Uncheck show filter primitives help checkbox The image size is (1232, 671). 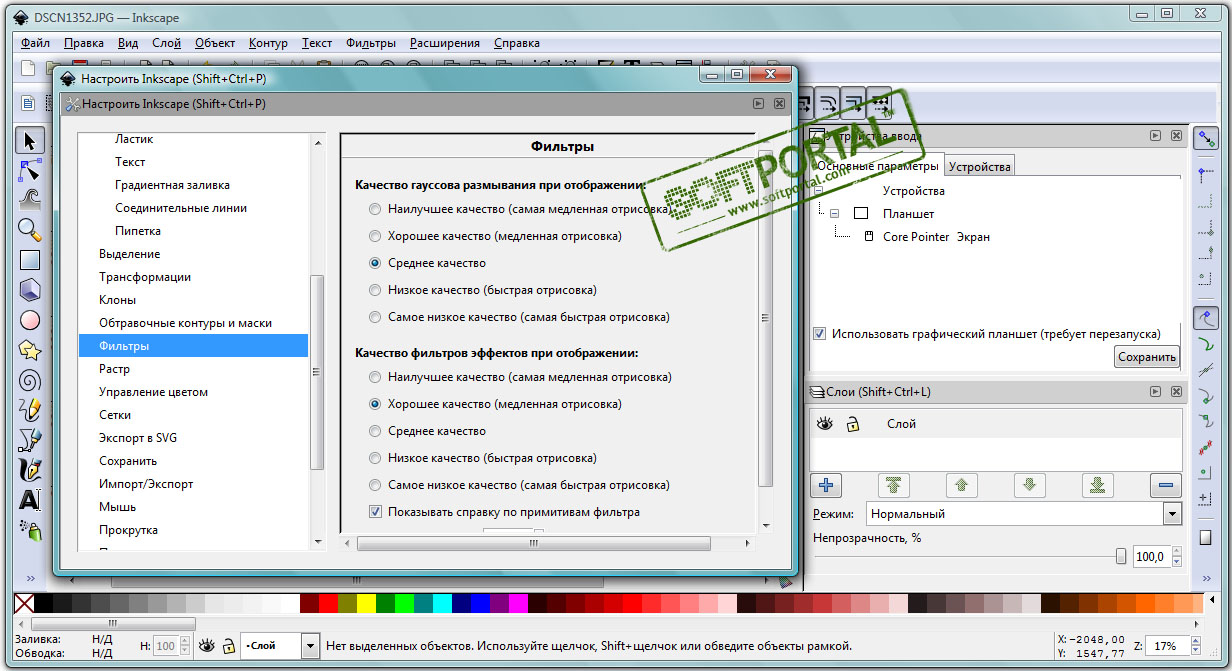pos(375,512)
